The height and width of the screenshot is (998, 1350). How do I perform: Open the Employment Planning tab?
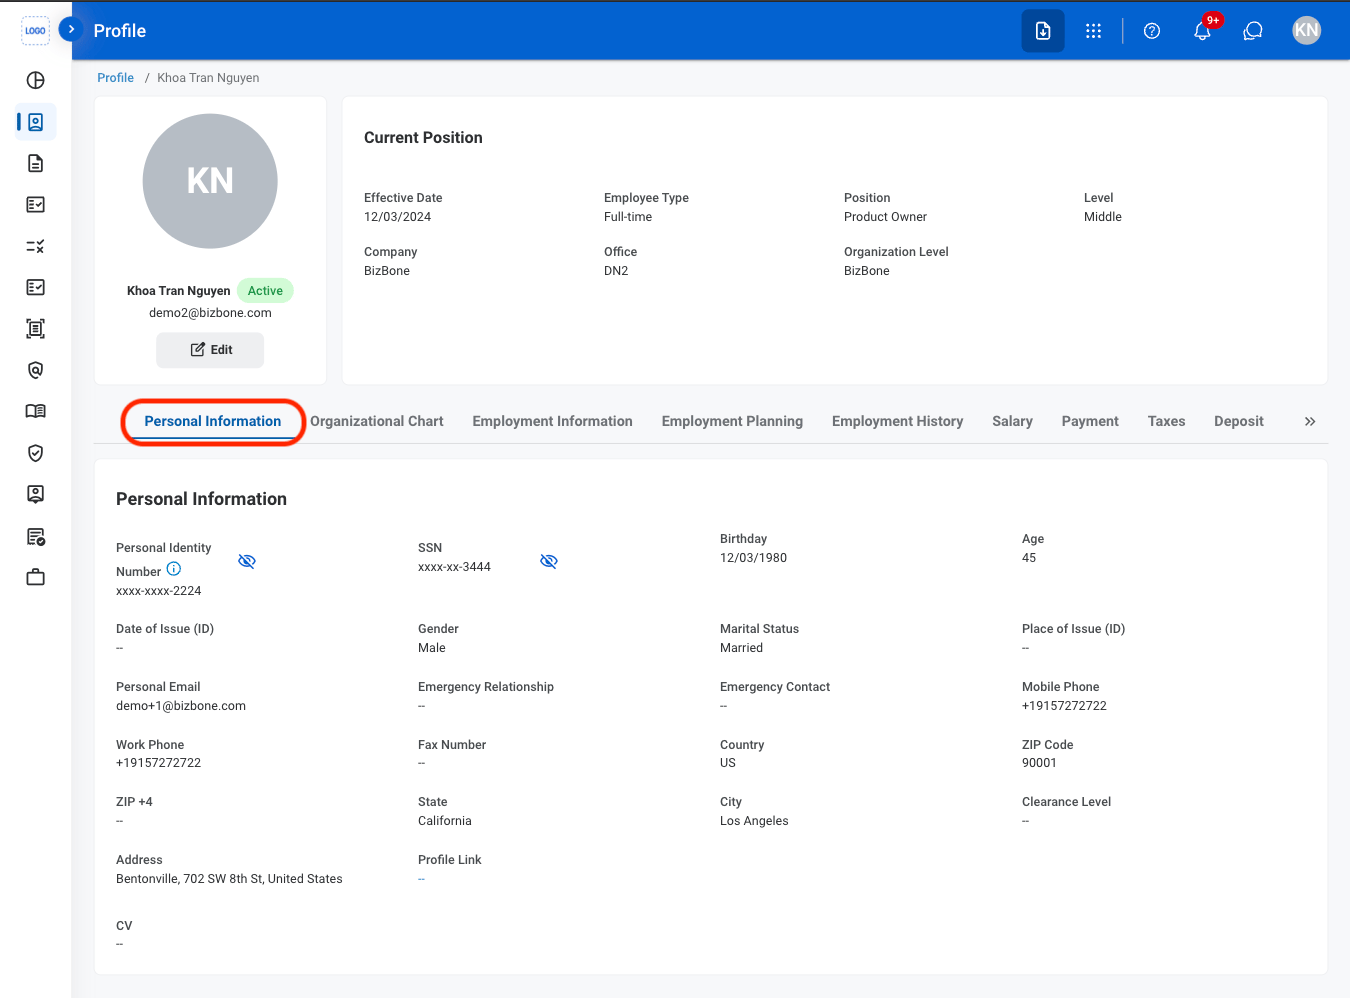pos(732,421)
